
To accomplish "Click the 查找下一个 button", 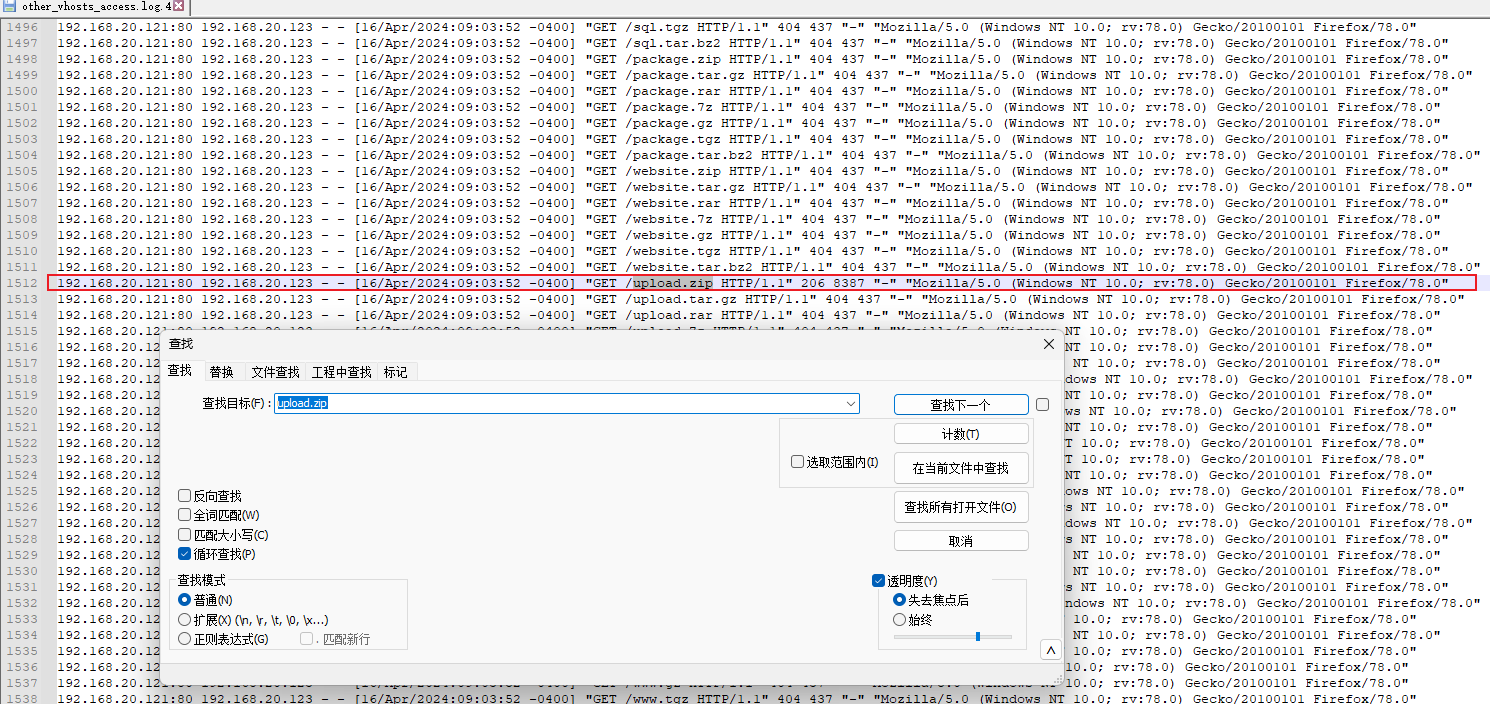I will (961, 405).
